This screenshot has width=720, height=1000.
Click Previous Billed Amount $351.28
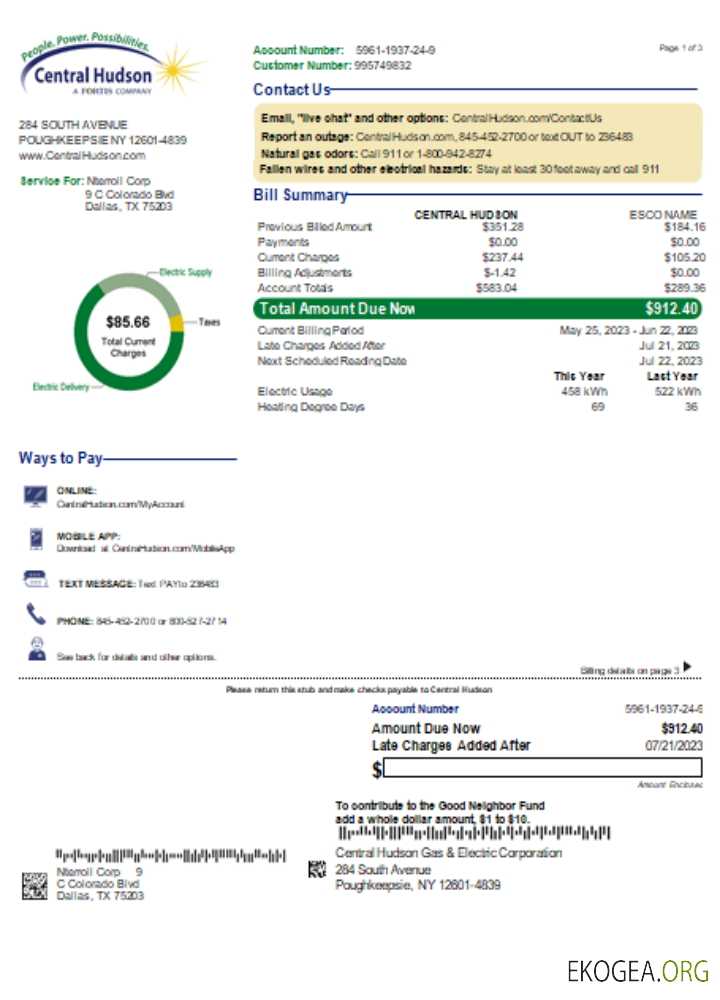click(x=503, y=227)
